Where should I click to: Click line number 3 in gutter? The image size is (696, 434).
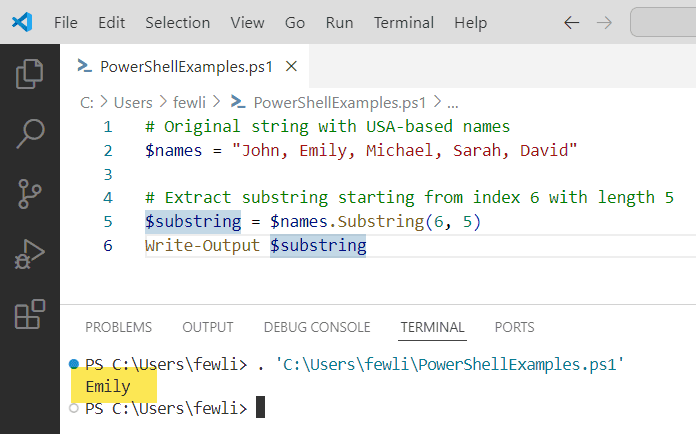point(108,174)
